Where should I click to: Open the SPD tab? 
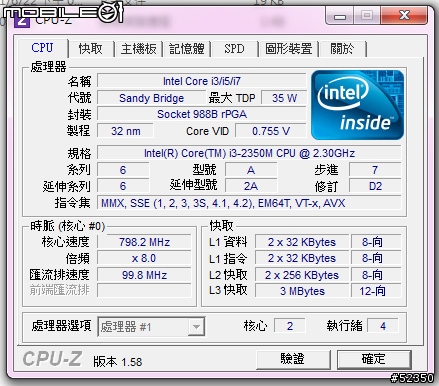tap(234, 49)
